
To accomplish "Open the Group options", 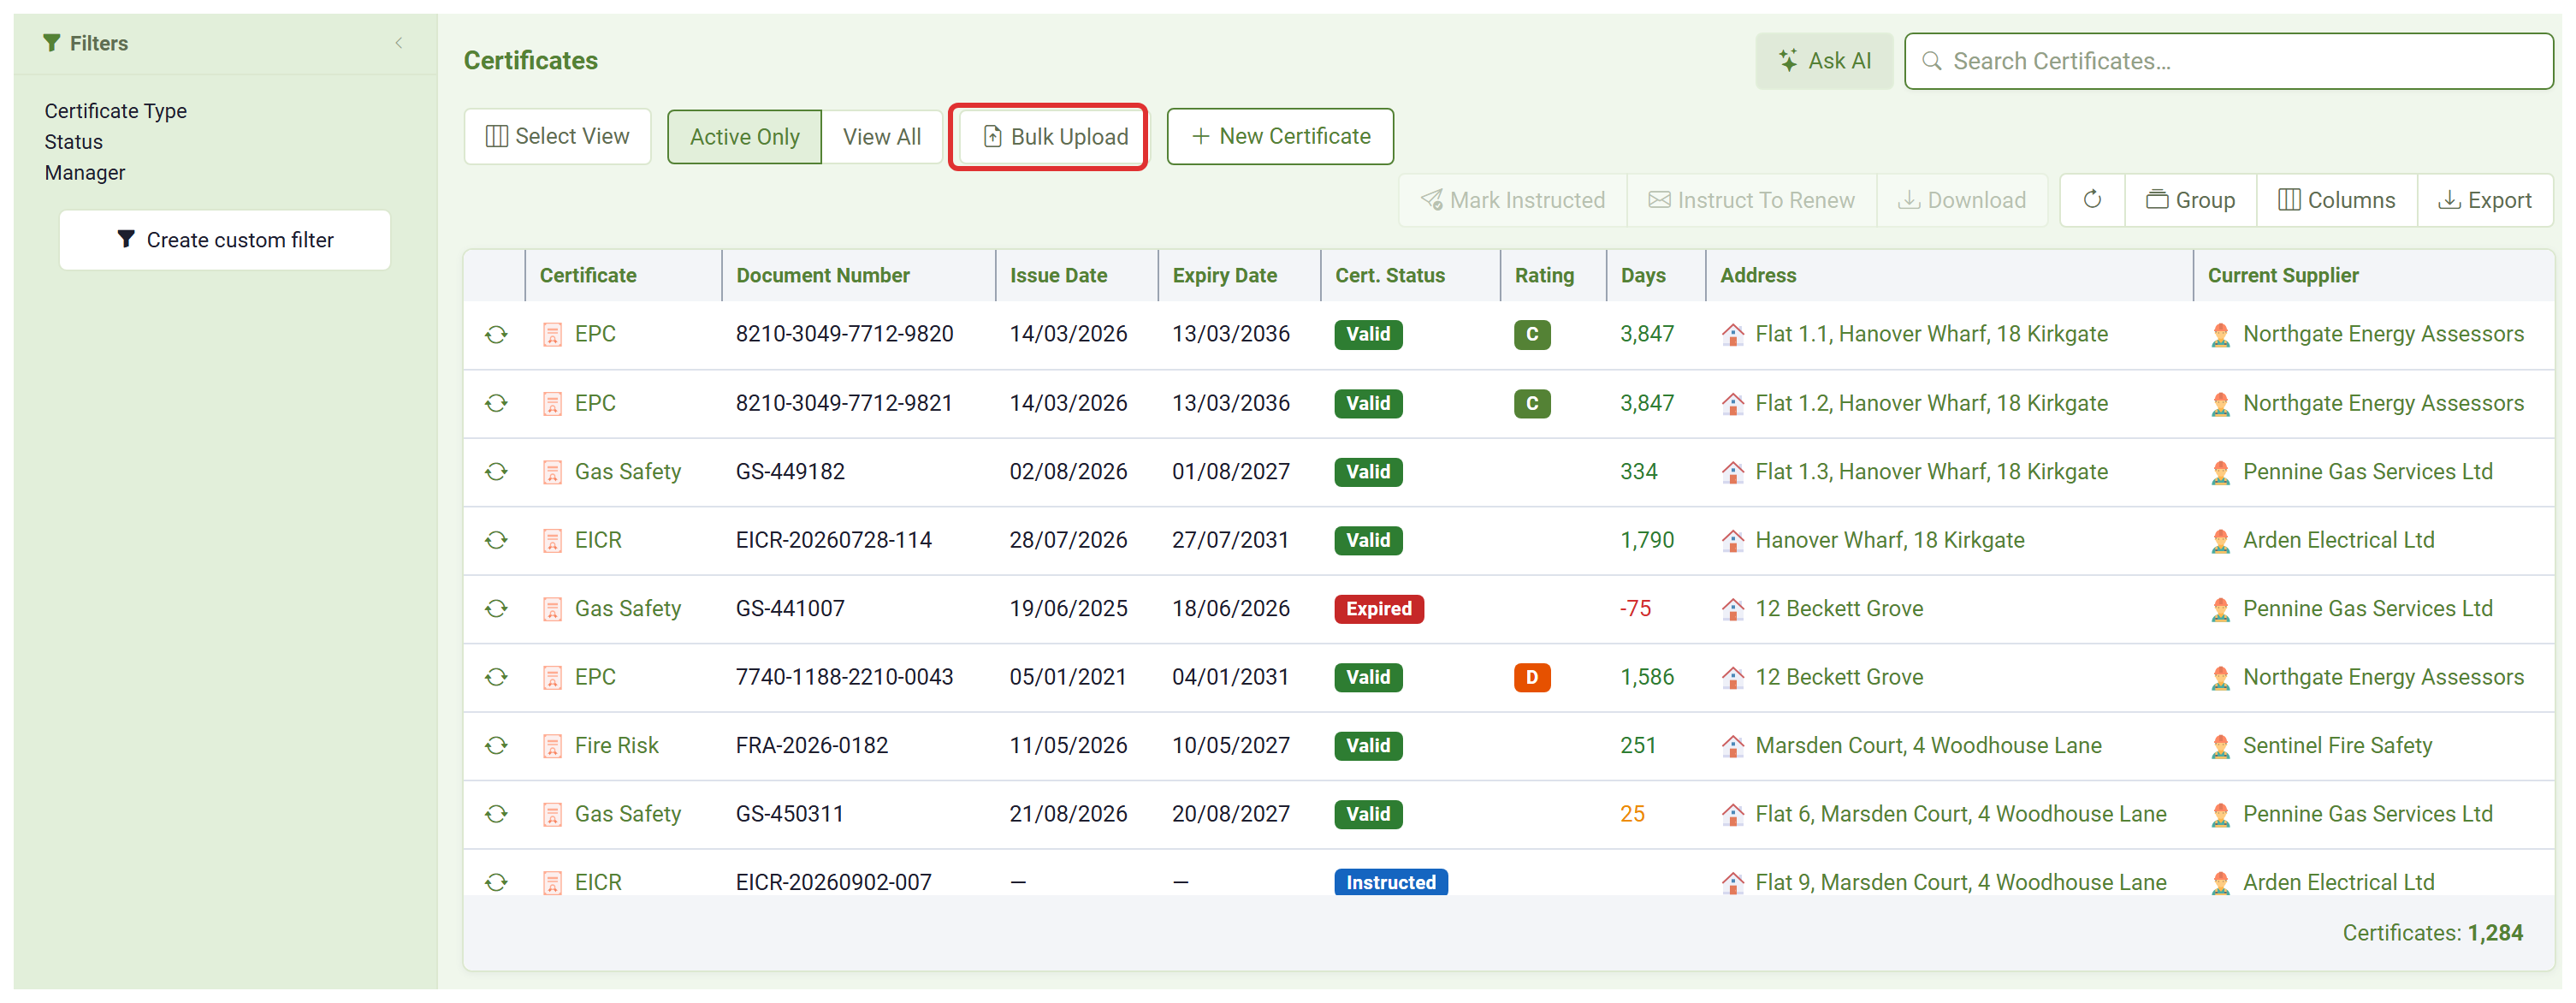I will 2189,200.
